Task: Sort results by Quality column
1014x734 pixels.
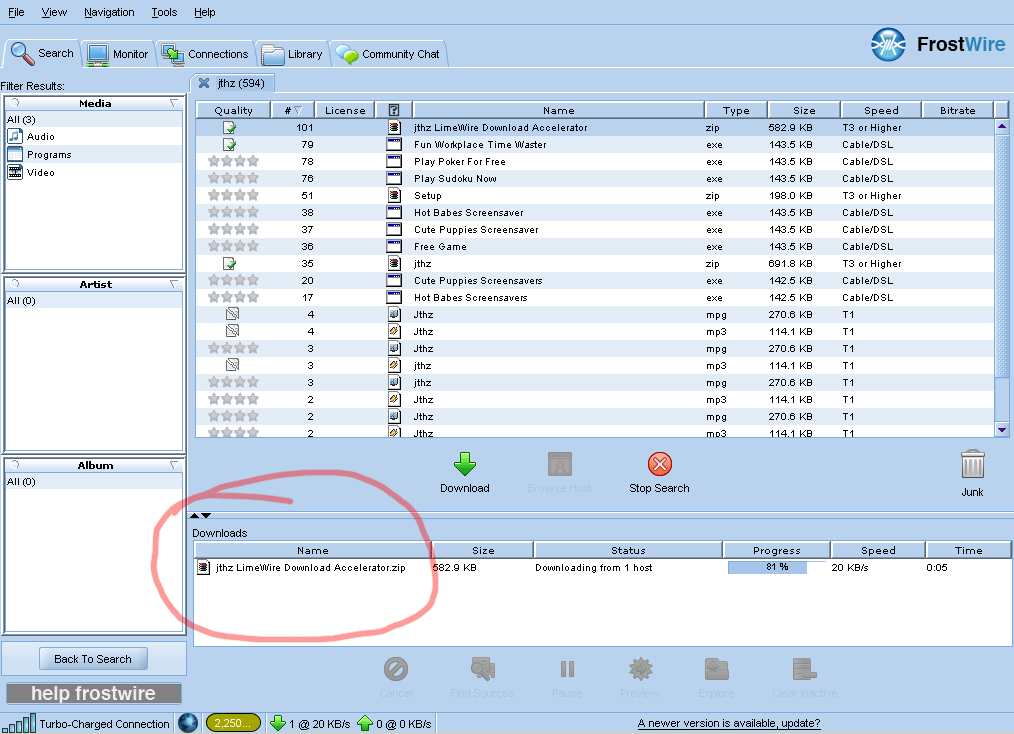Action: coord(233,111)
